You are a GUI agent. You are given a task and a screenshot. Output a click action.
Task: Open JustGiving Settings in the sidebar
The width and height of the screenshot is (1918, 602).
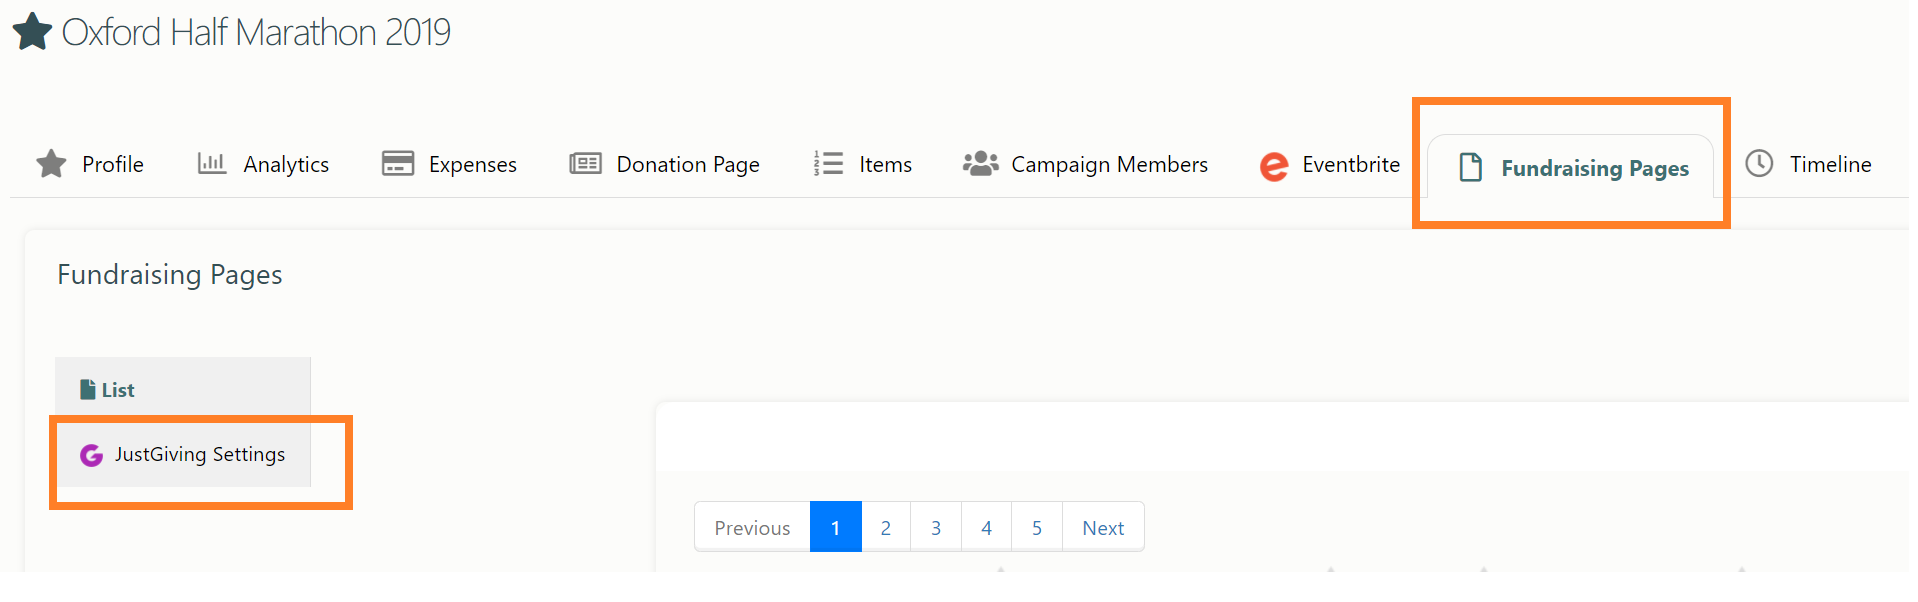183,454
